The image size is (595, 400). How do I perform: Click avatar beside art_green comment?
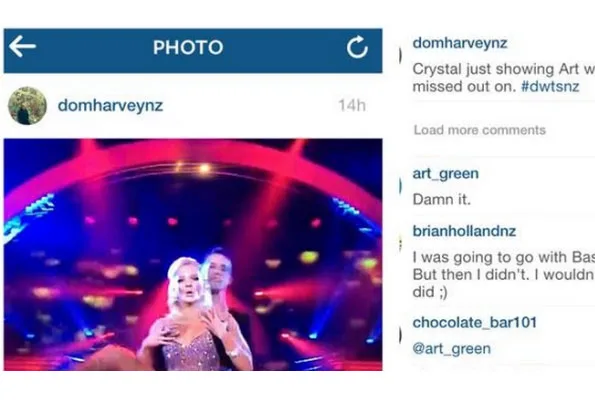[x=400, y=186]
